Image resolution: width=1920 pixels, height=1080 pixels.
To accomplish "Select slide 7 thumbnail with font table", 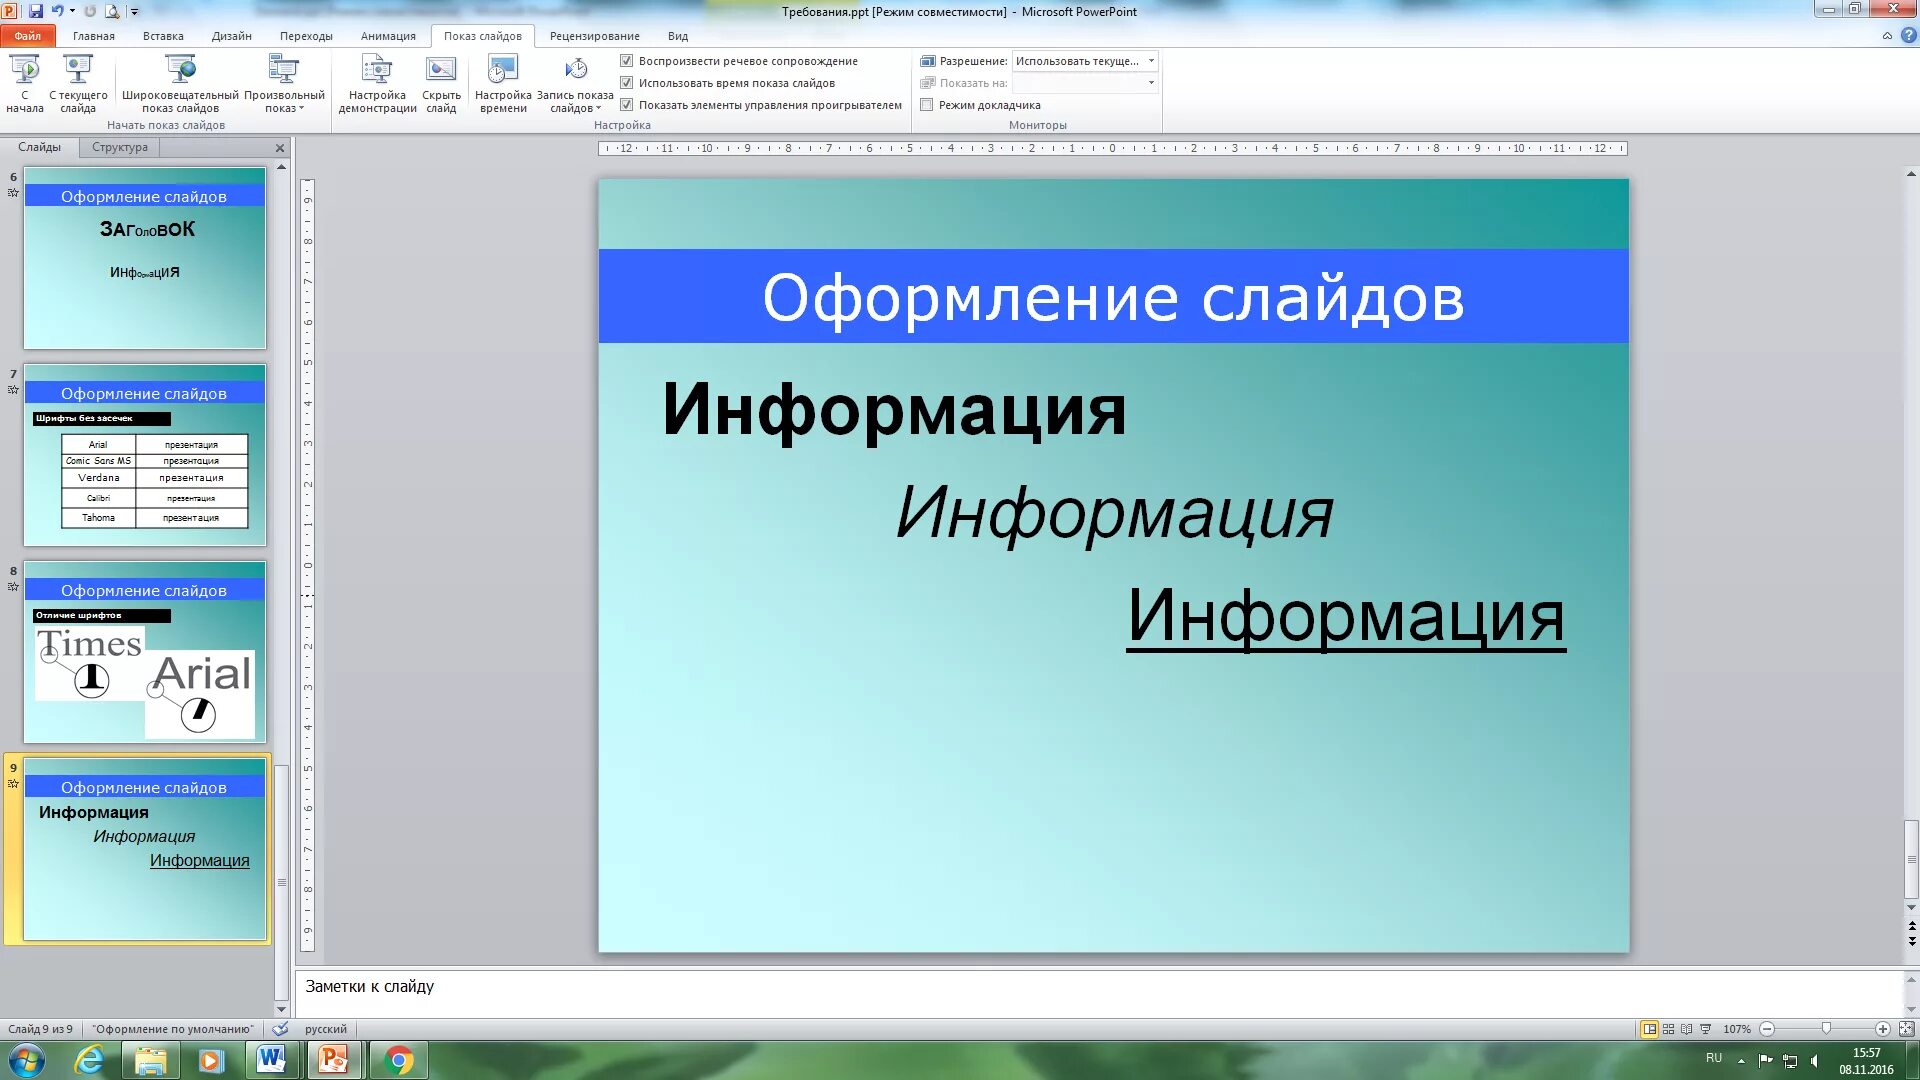I will [145, 456].
